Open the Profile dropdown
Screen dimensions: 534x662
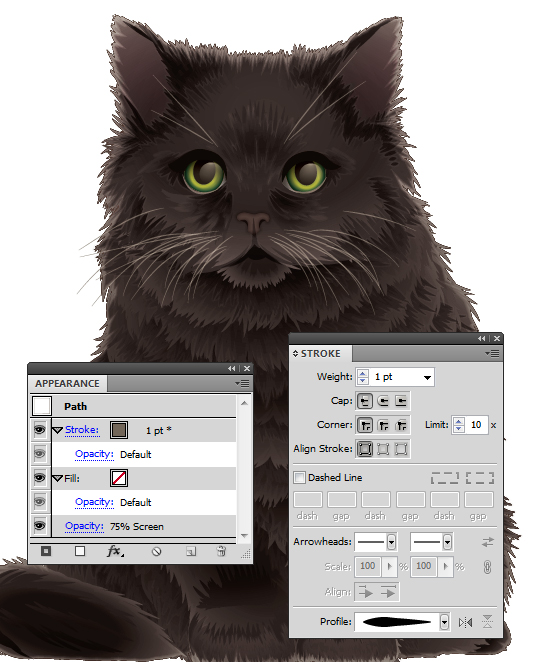pos(444,622)
